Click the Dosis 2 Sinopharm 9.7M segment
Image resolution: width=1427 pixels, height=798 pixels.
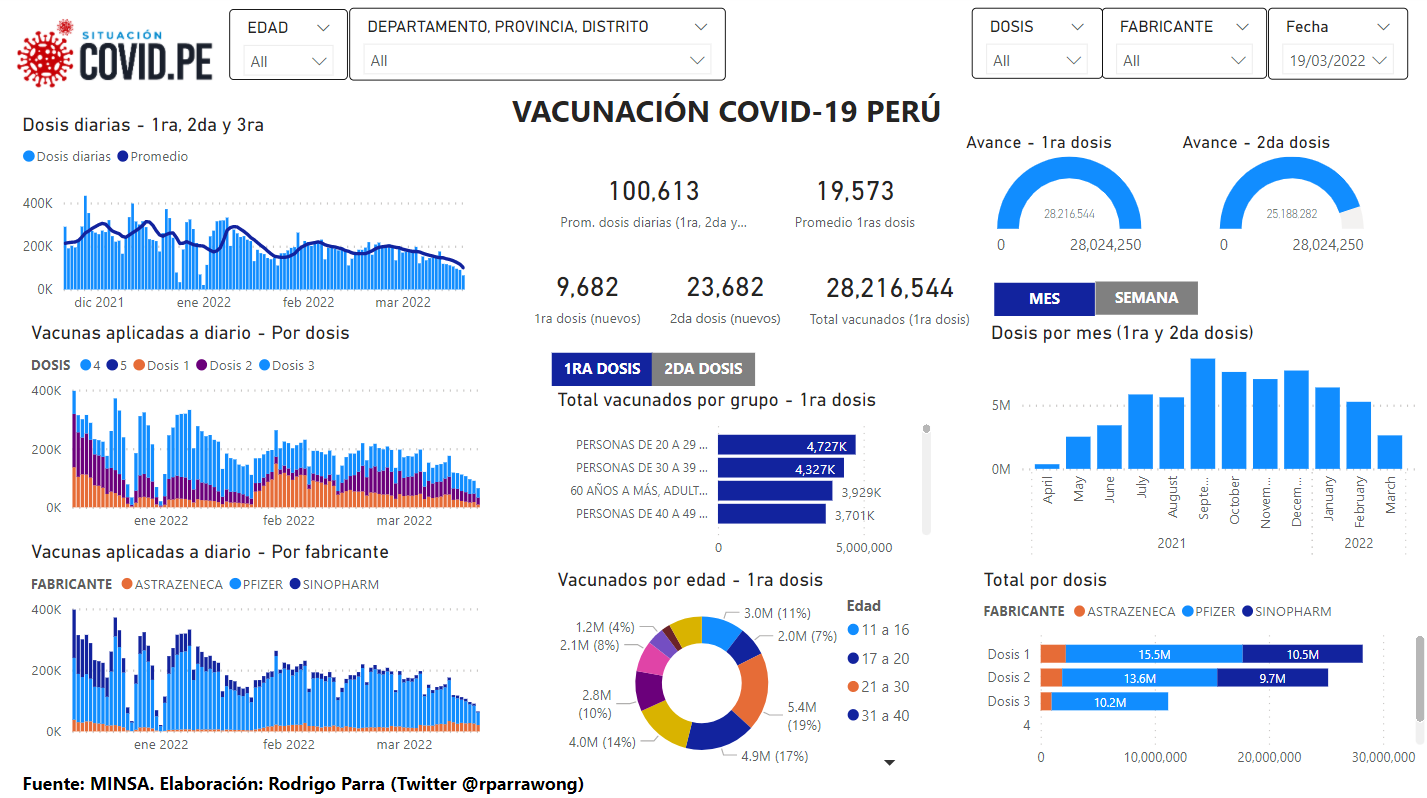click(1273, 678)
